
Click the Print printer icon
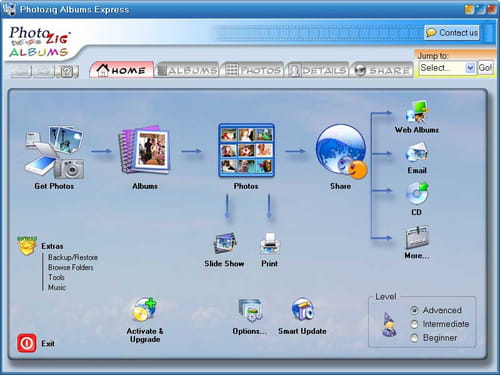coord(270,243)
